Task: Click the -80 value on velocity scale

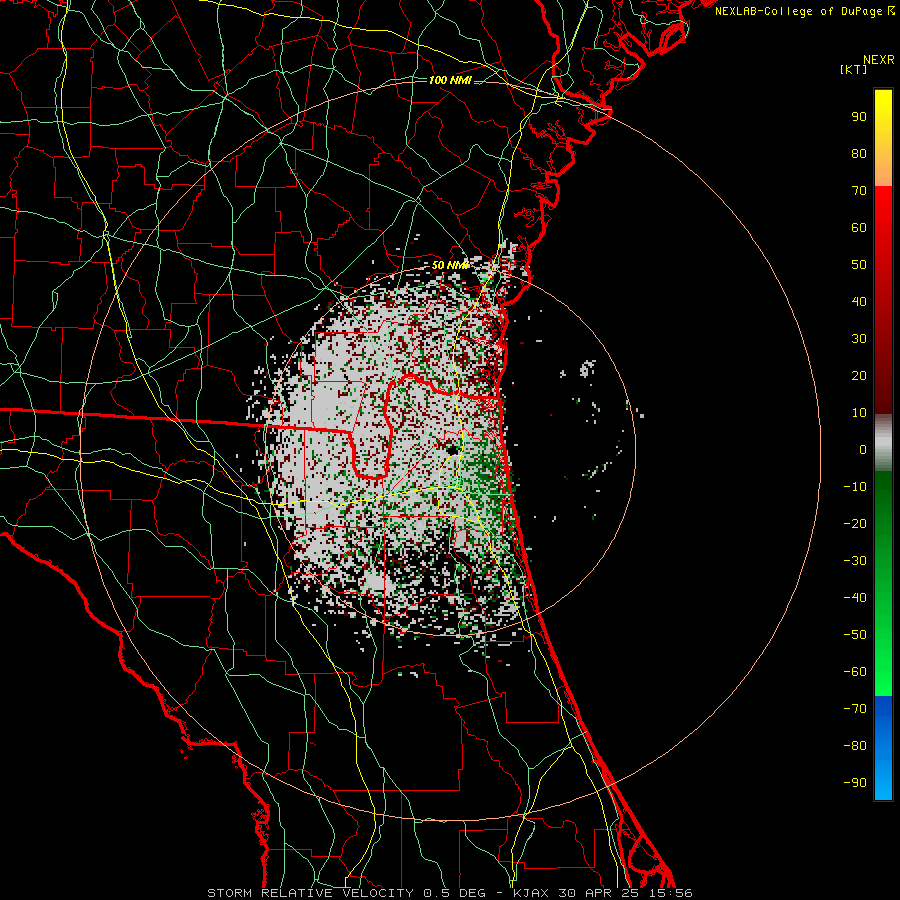Action: [855, 746]
